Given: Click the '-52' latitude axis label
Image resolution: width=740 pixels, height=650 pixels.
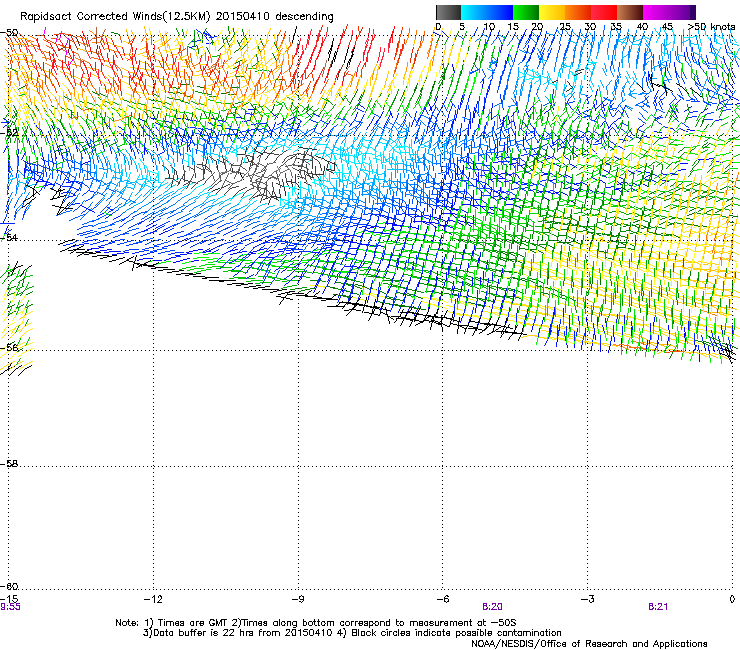Looking at the screenshot, I should coord(9,133).
